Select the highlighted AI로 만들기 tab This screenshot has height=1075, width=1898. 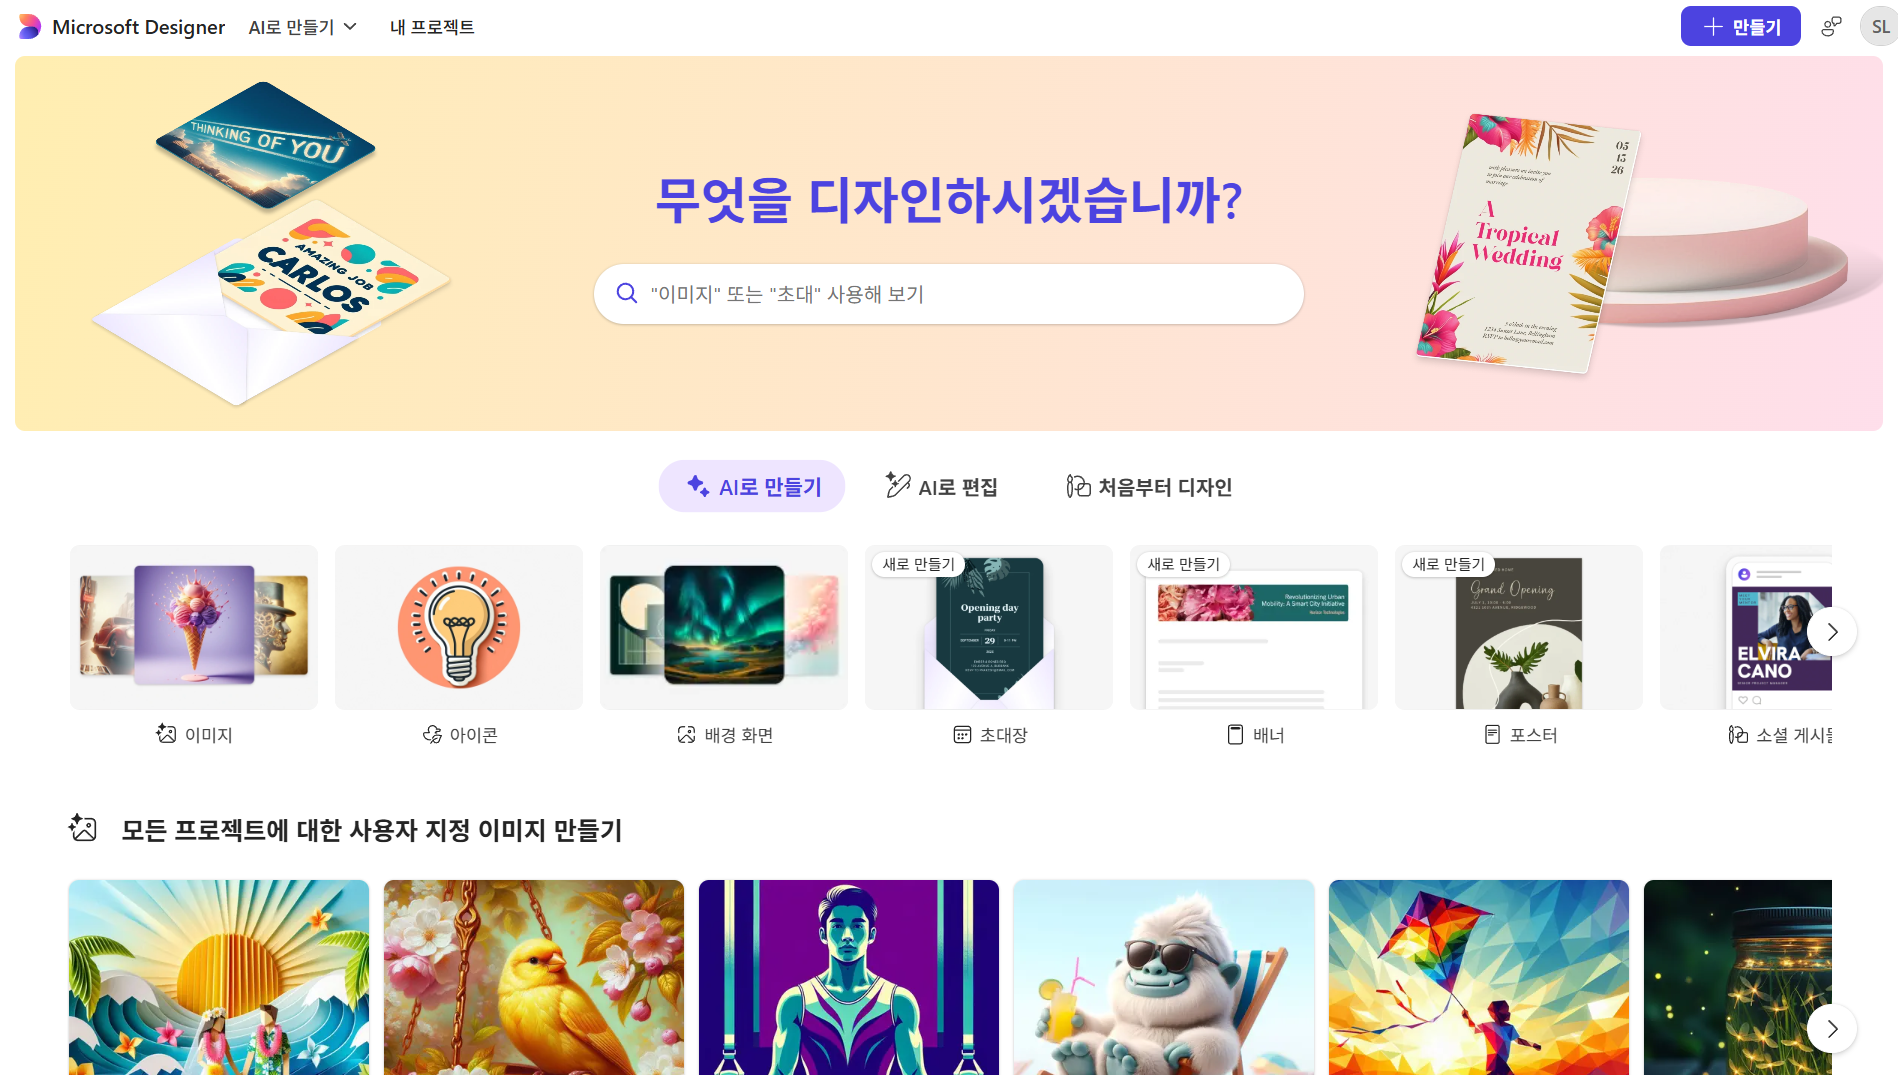point(752,487)
